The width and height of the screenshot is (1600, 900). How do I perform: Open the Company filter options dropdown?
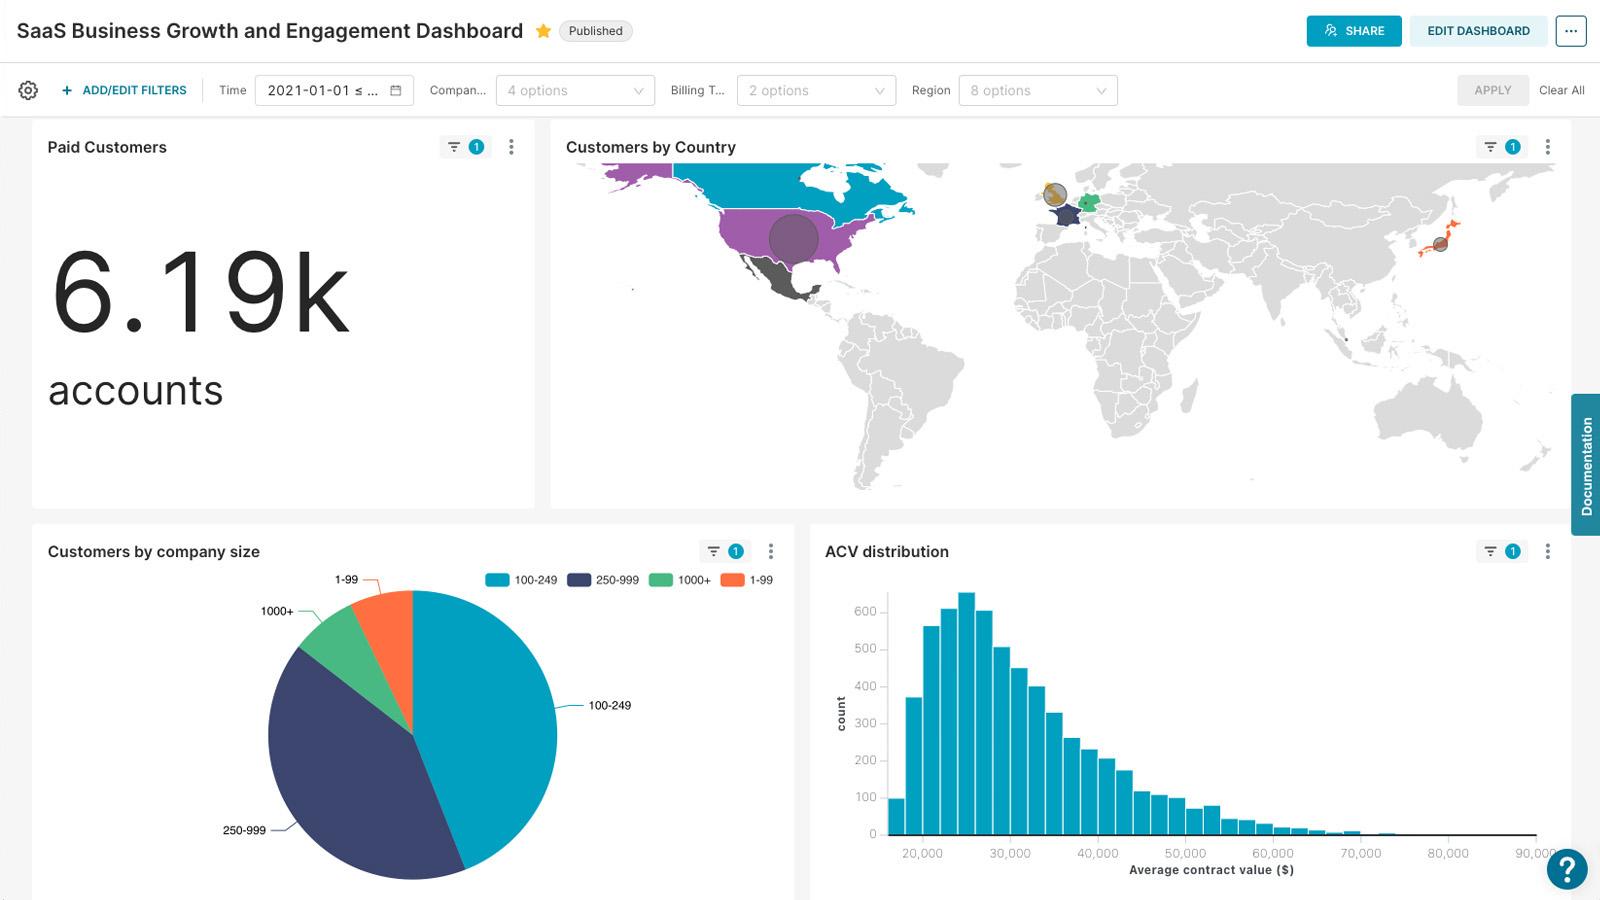pos(575,90)
